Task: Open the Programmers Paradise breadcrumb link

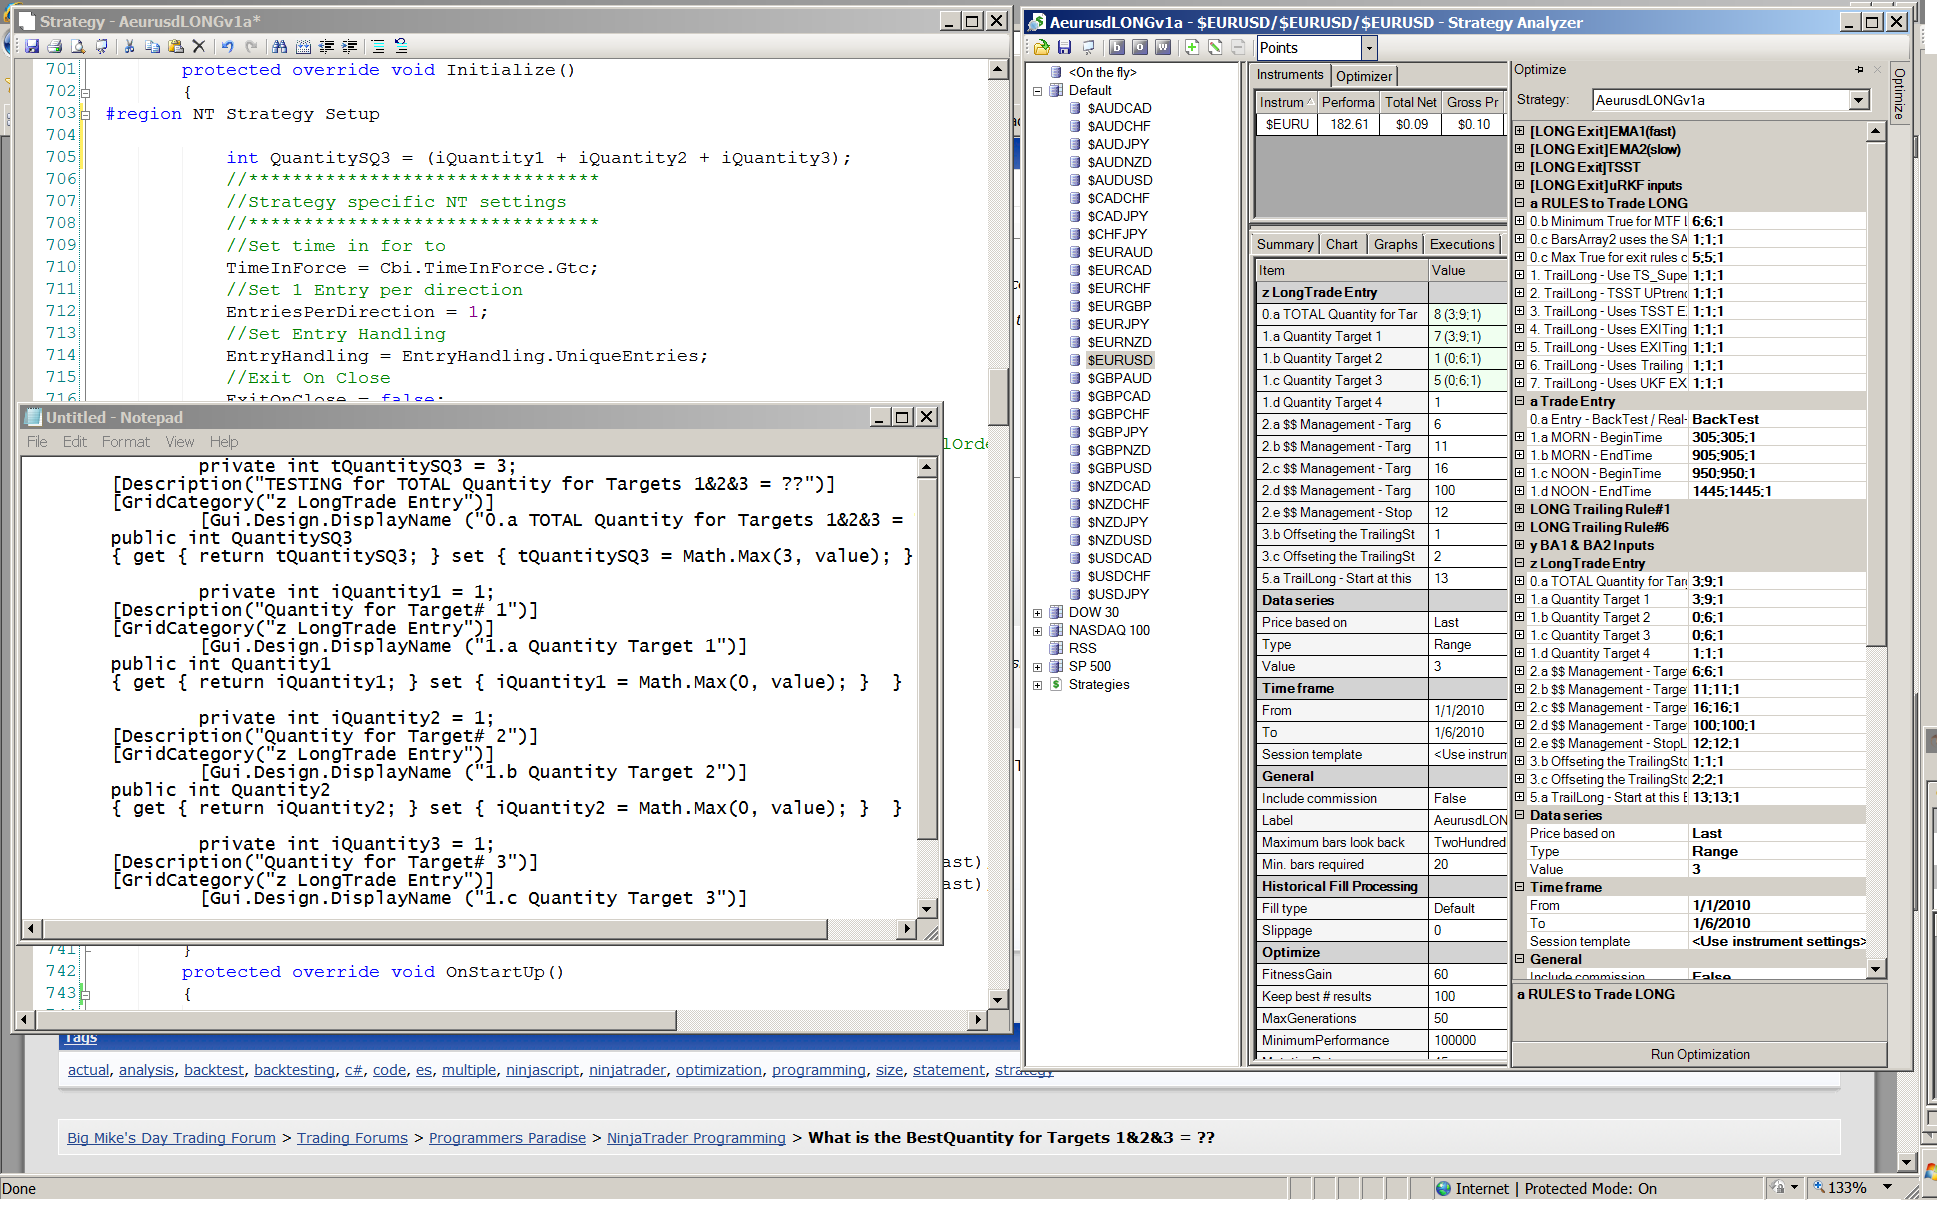Action: point(507,1138)
